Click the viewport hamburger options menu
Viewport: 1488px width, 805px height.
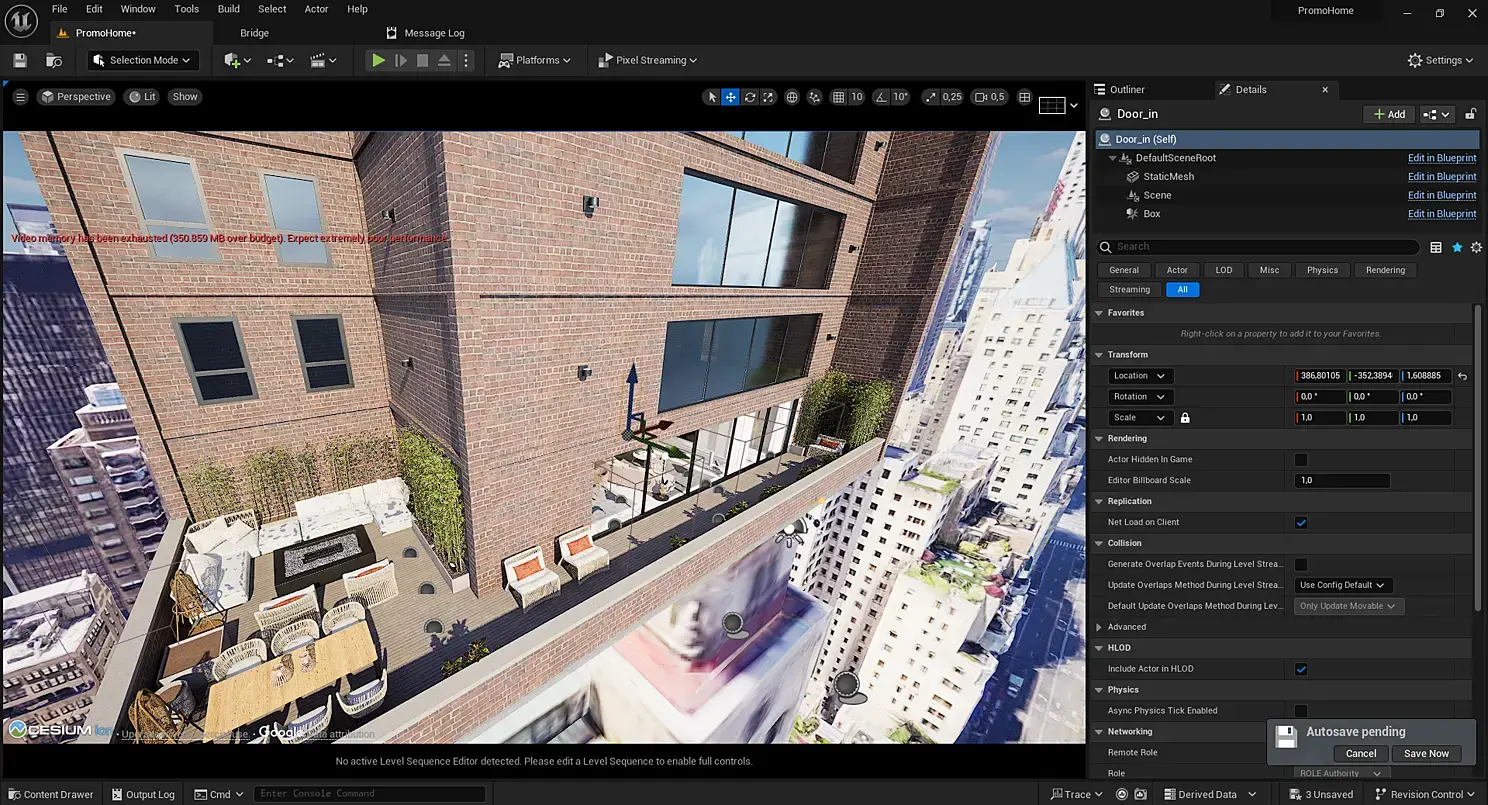[x=20, y=97]
